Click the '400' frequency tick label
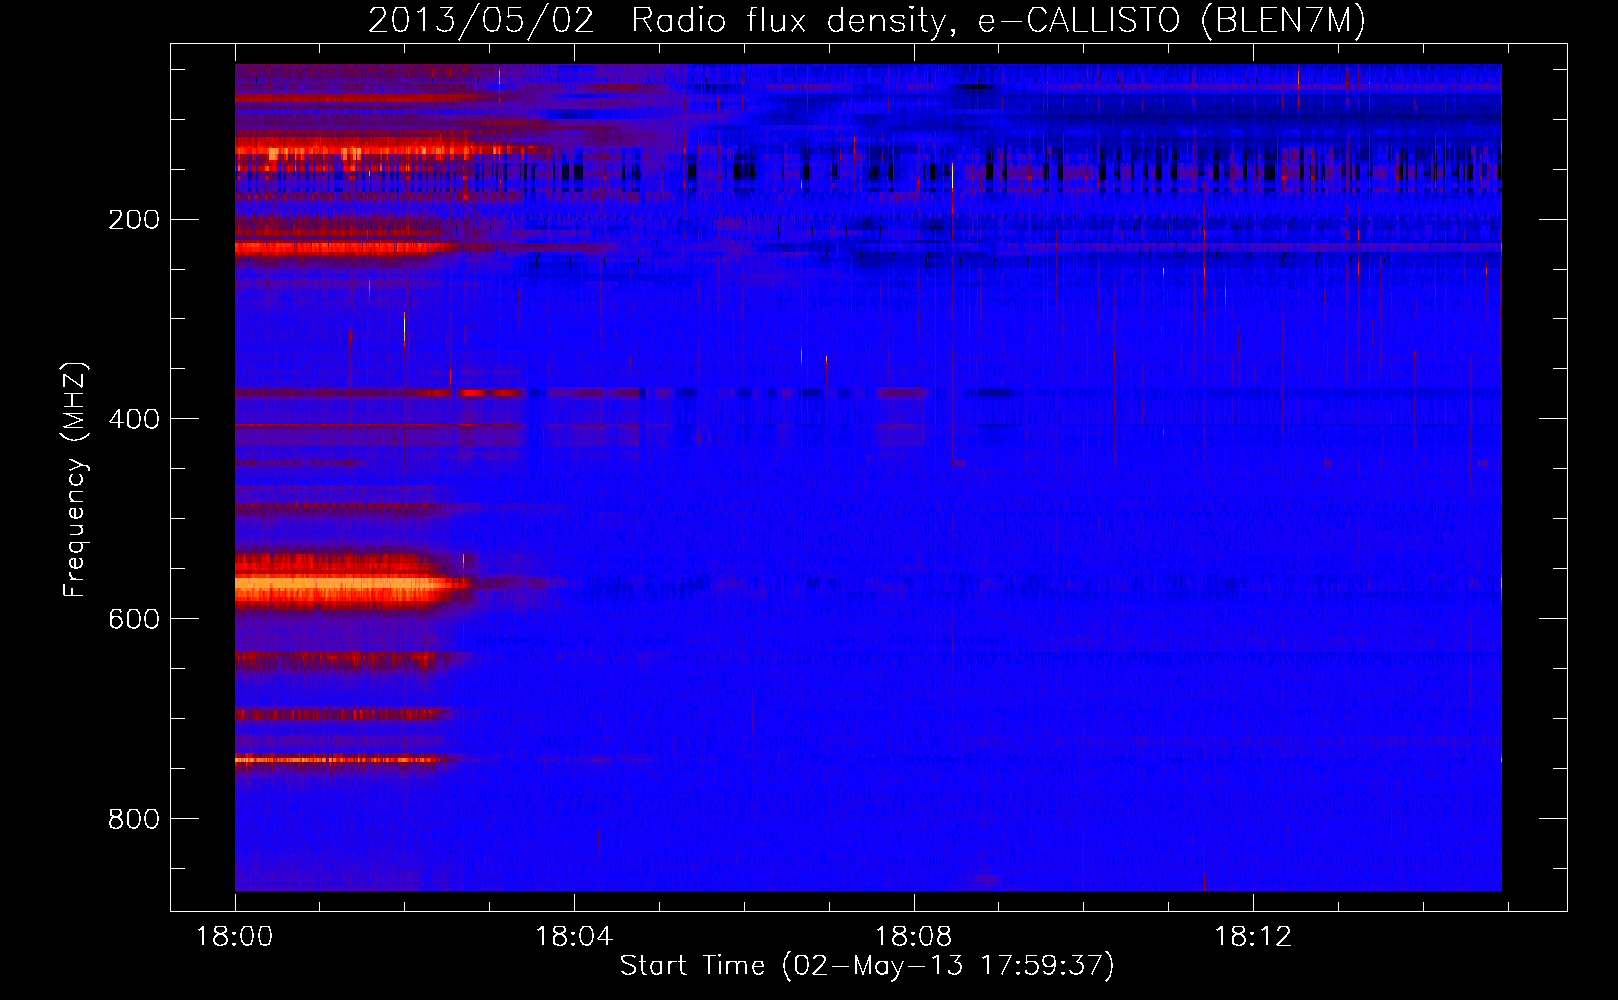The height and width of the screenshot is (1000, 1618). [134, 419]
